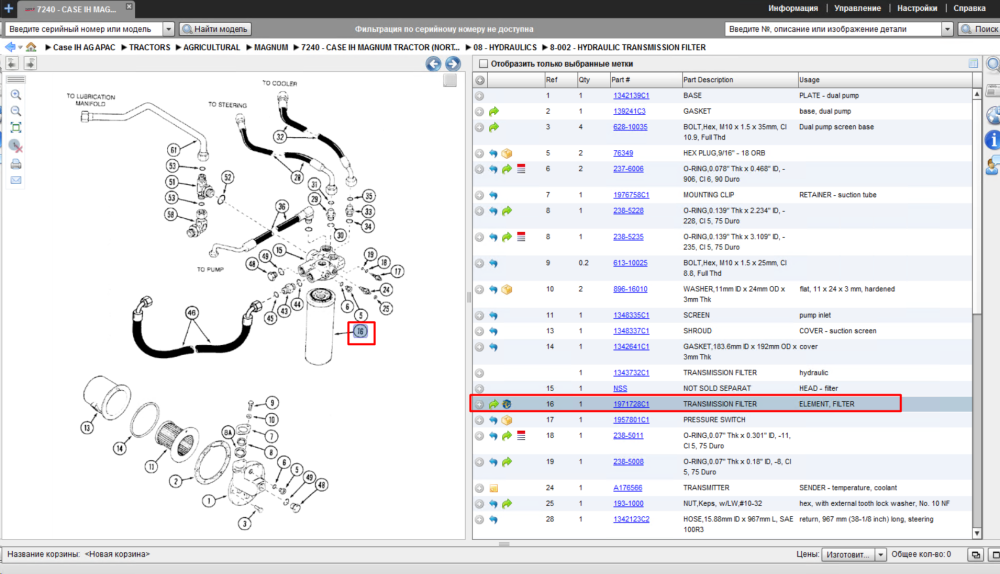Toggle show only selected callouts checkbox
1000x574 pixels.
483,64
